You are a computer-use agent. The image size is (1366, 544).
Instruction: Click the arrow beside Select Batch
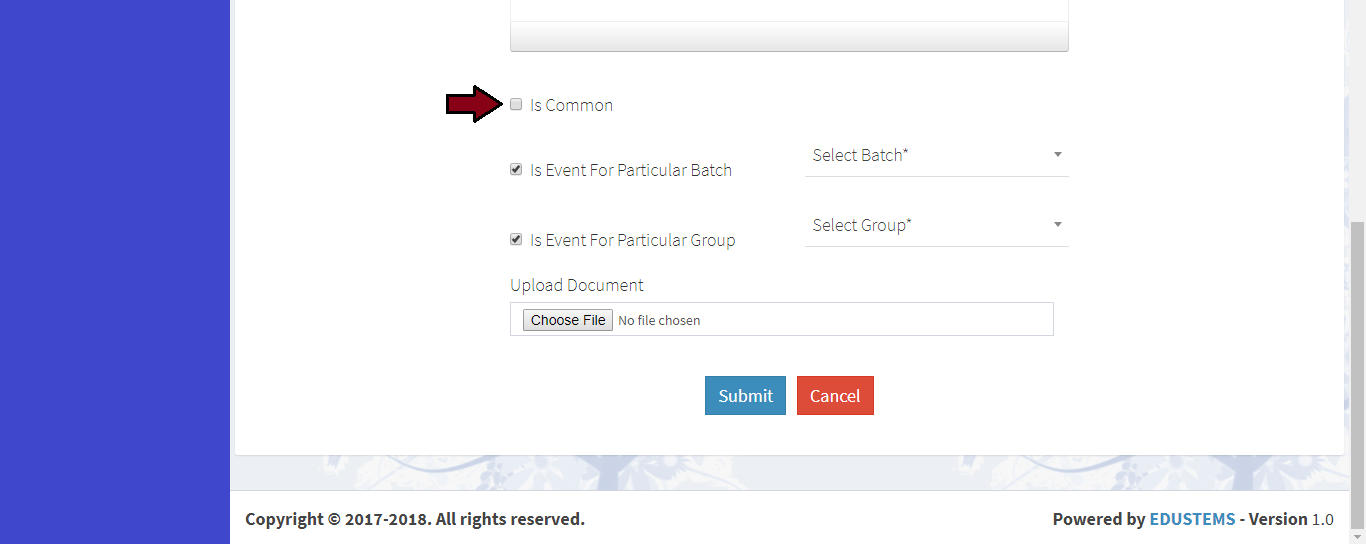pos(1058,155)
